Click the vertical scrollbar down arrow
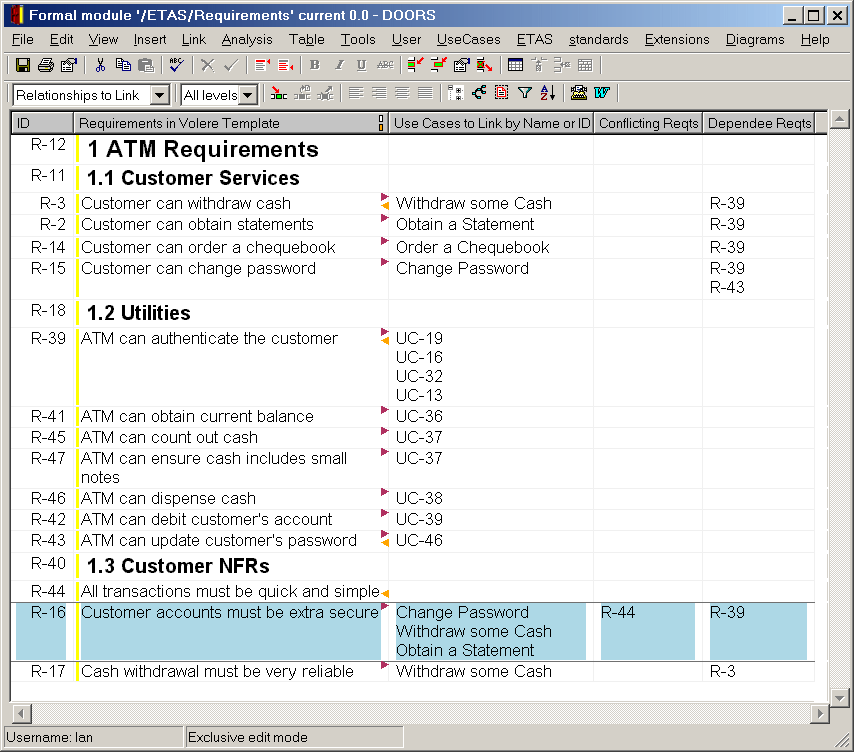Screen dimensions: 854x752 pos(840,697)
